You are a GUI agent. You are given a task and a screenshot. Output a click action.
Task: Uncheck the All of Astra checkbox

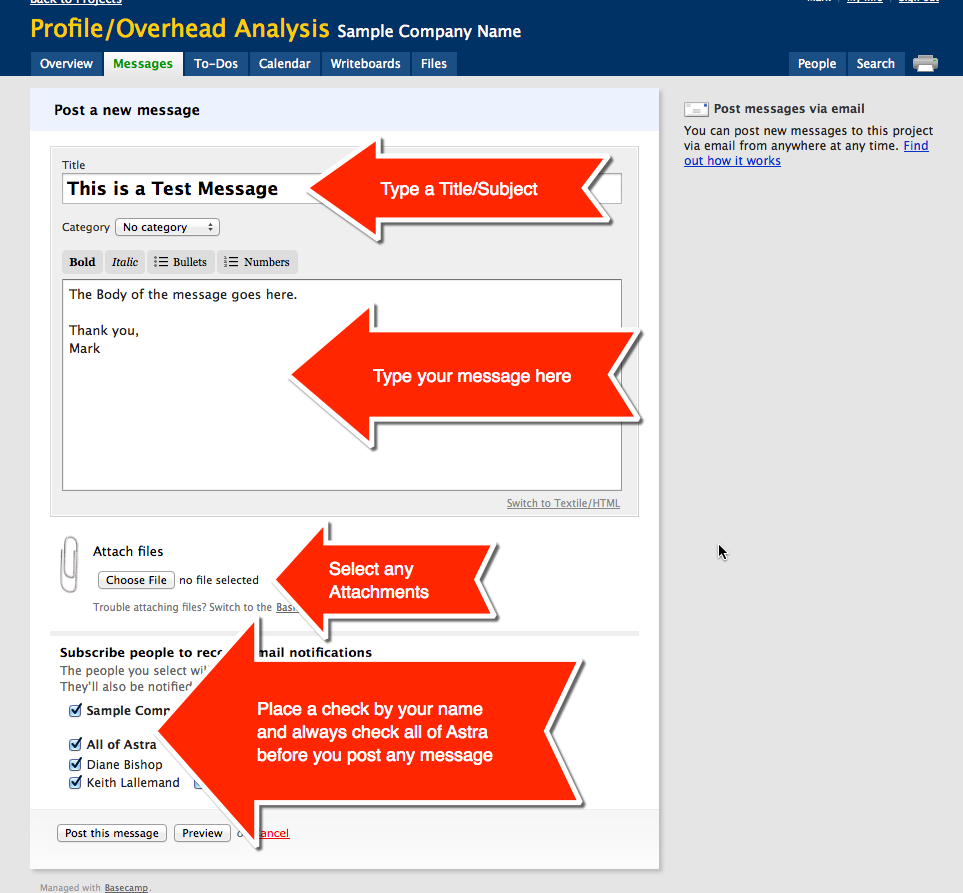coord(75,744)
